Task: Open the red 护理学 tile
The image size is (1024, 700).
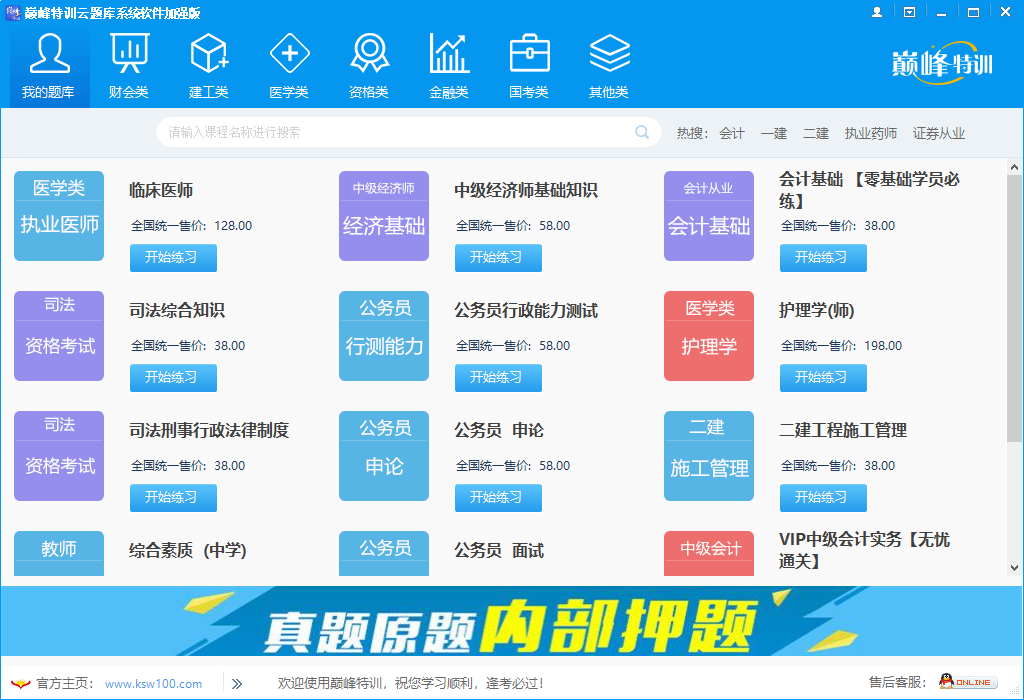Action: (709, 336)
